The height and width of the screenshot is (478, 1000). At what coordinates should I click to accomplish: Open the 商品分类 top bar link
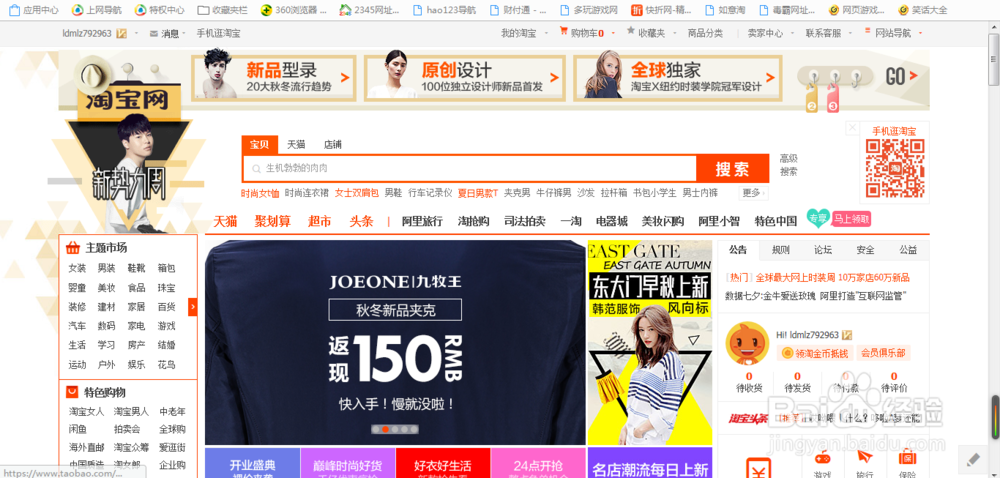click(705, 33)
